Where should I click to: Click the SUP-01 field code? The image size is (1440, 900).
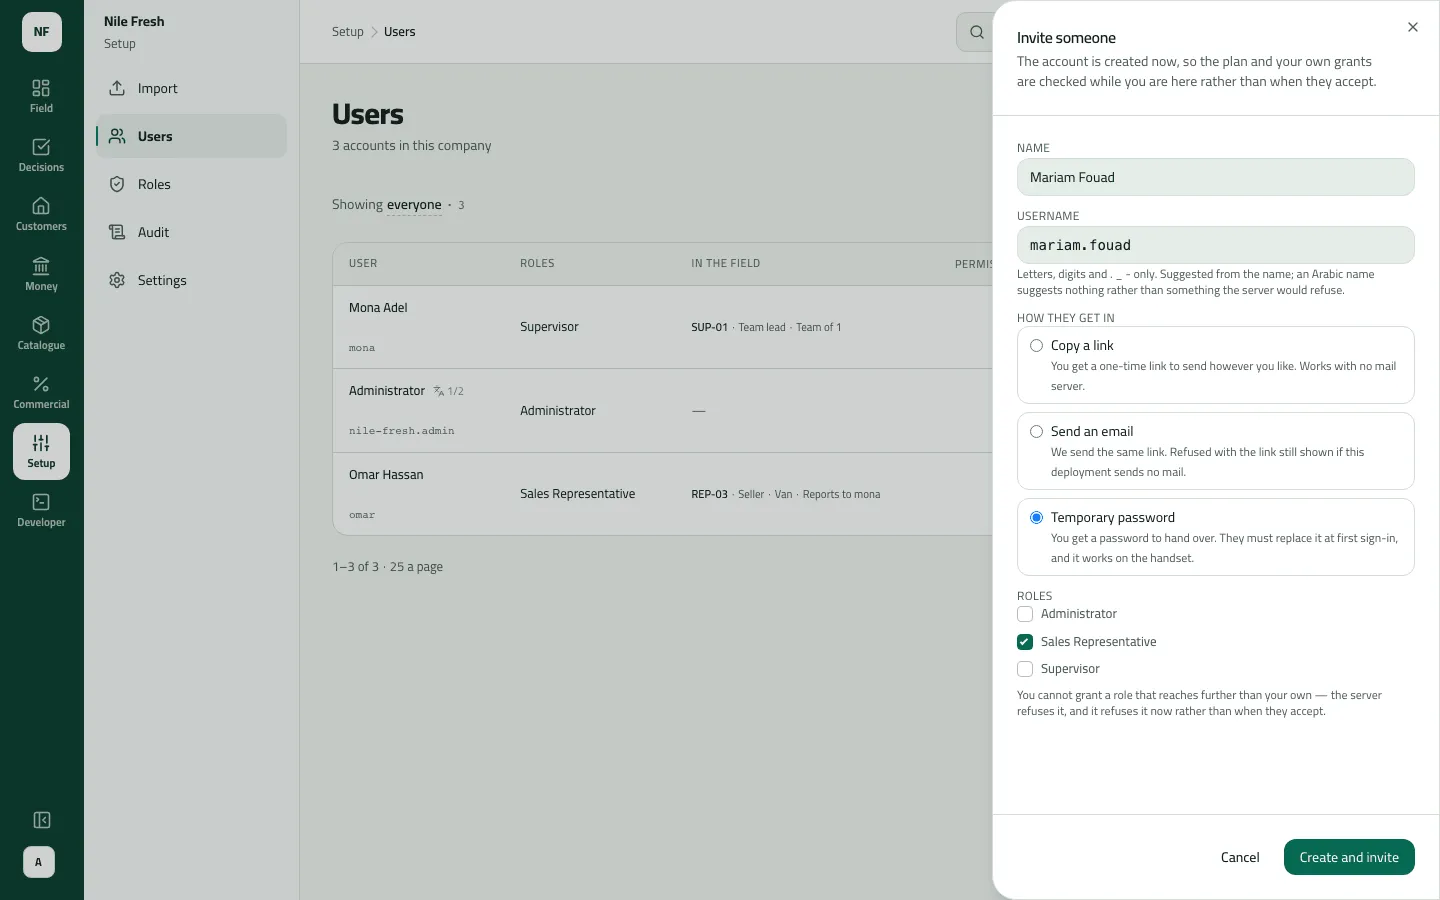[709, 327]
